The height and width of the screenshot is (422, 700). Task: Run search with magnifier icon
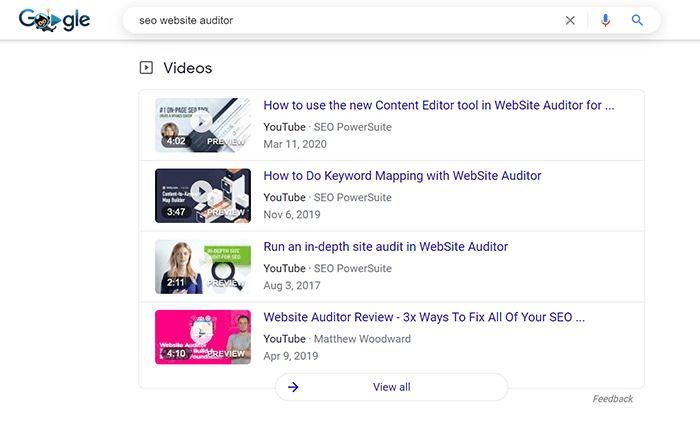tap(637, 20)
